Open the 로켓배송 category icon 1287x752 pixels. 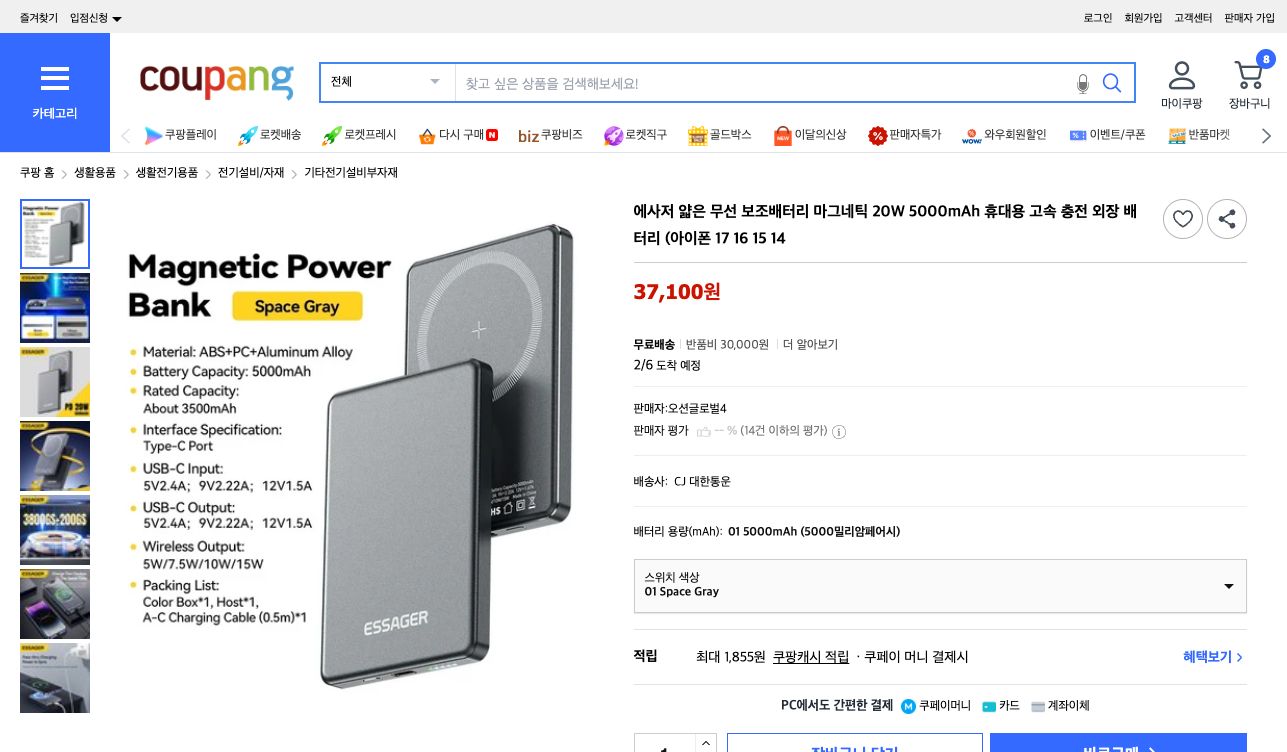pos(247,135)
